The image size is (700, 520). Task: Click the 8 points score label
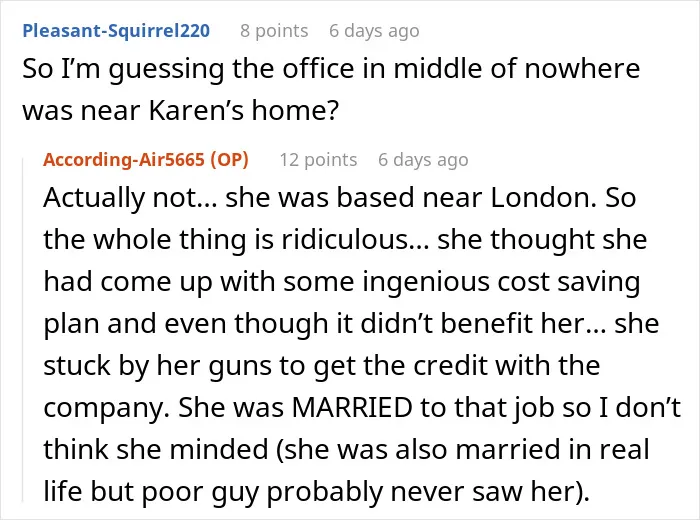click(274, 31)
